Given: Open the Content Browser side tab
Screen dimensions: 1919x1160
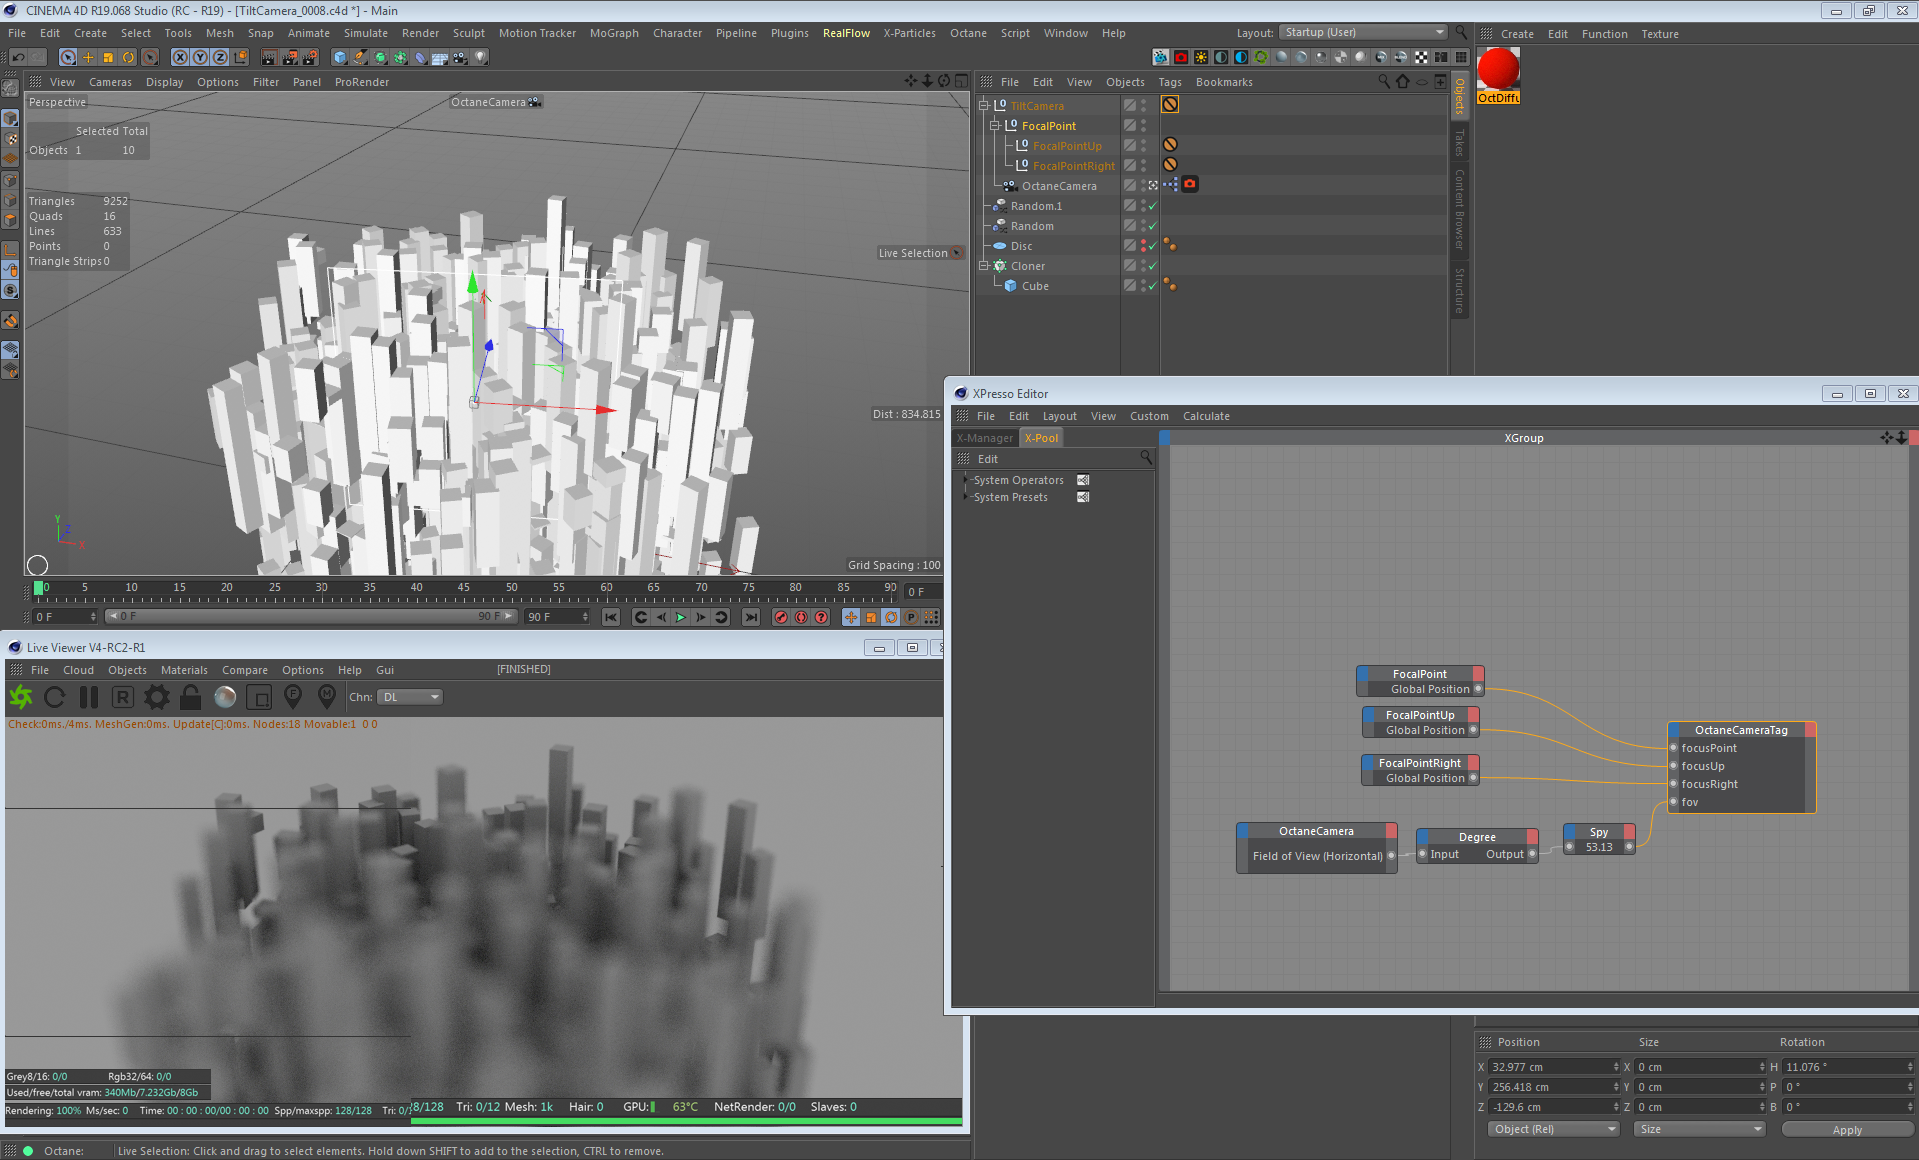Looking at the screenshot, I should (1460, 209).
